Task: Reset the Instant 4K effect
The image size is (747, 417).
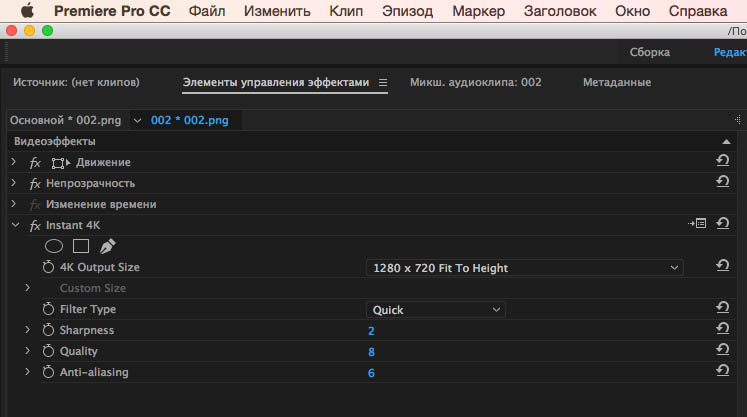Action: [x=723, y=224]
